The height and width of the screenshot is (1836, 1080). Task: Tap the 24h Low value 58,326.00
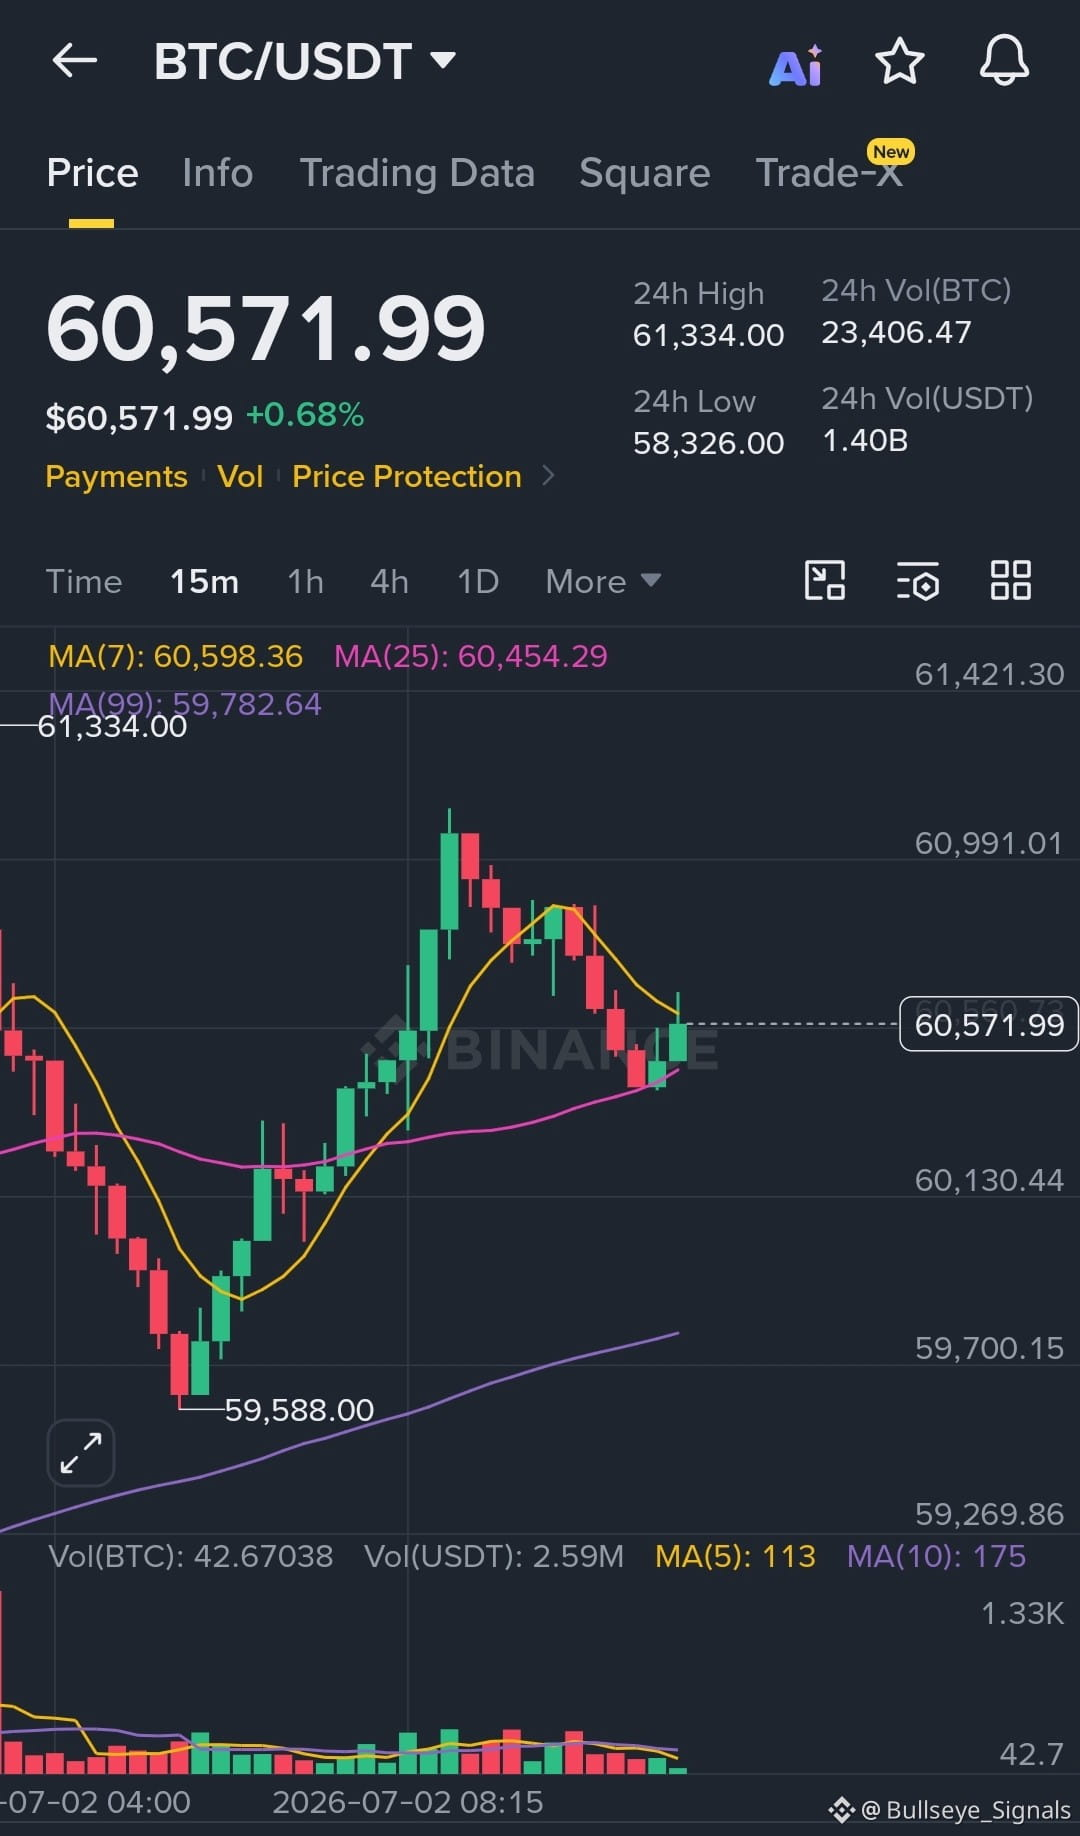point(708,443)
